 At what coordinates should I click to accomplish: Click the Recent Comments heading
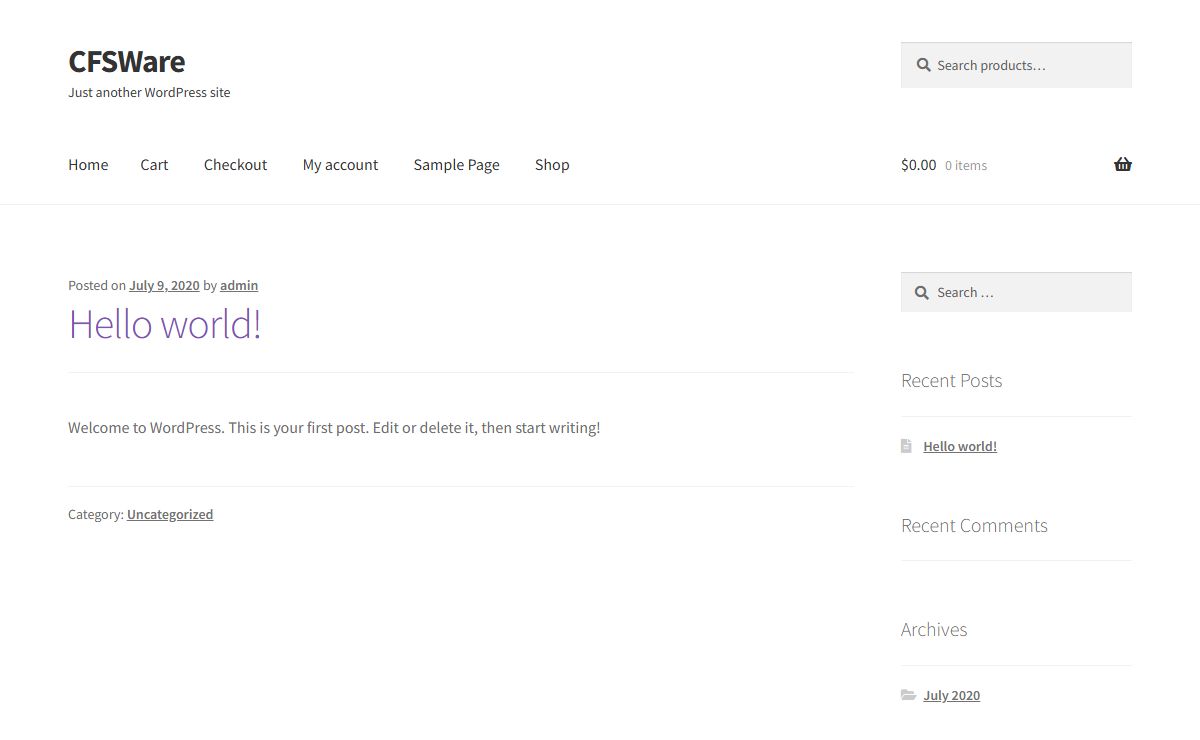pos(974,525)
